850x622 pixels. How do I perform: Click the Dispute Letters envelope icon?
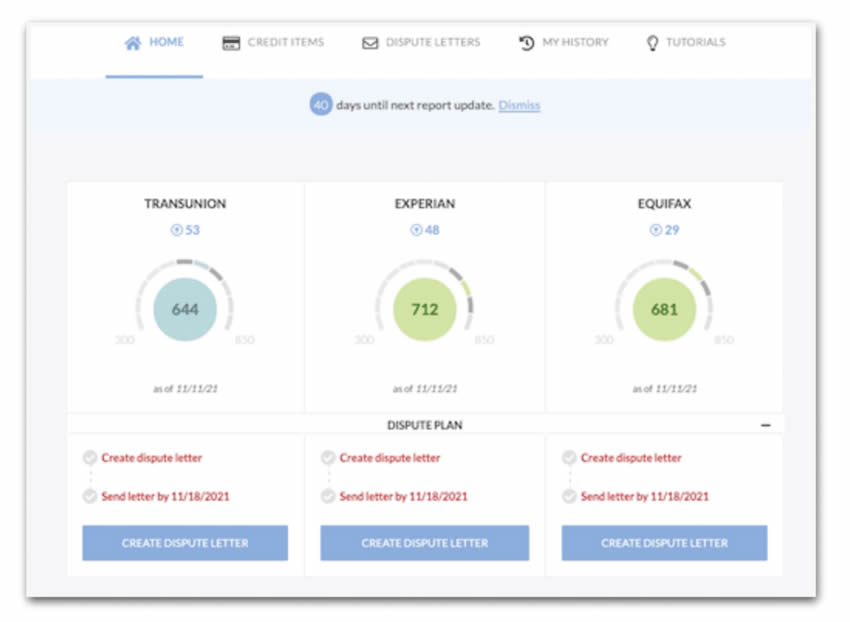370,43
